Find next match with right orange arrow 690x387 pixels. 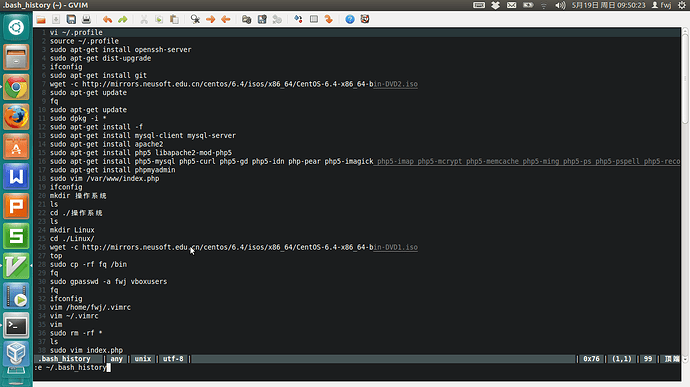coord(211,19)
